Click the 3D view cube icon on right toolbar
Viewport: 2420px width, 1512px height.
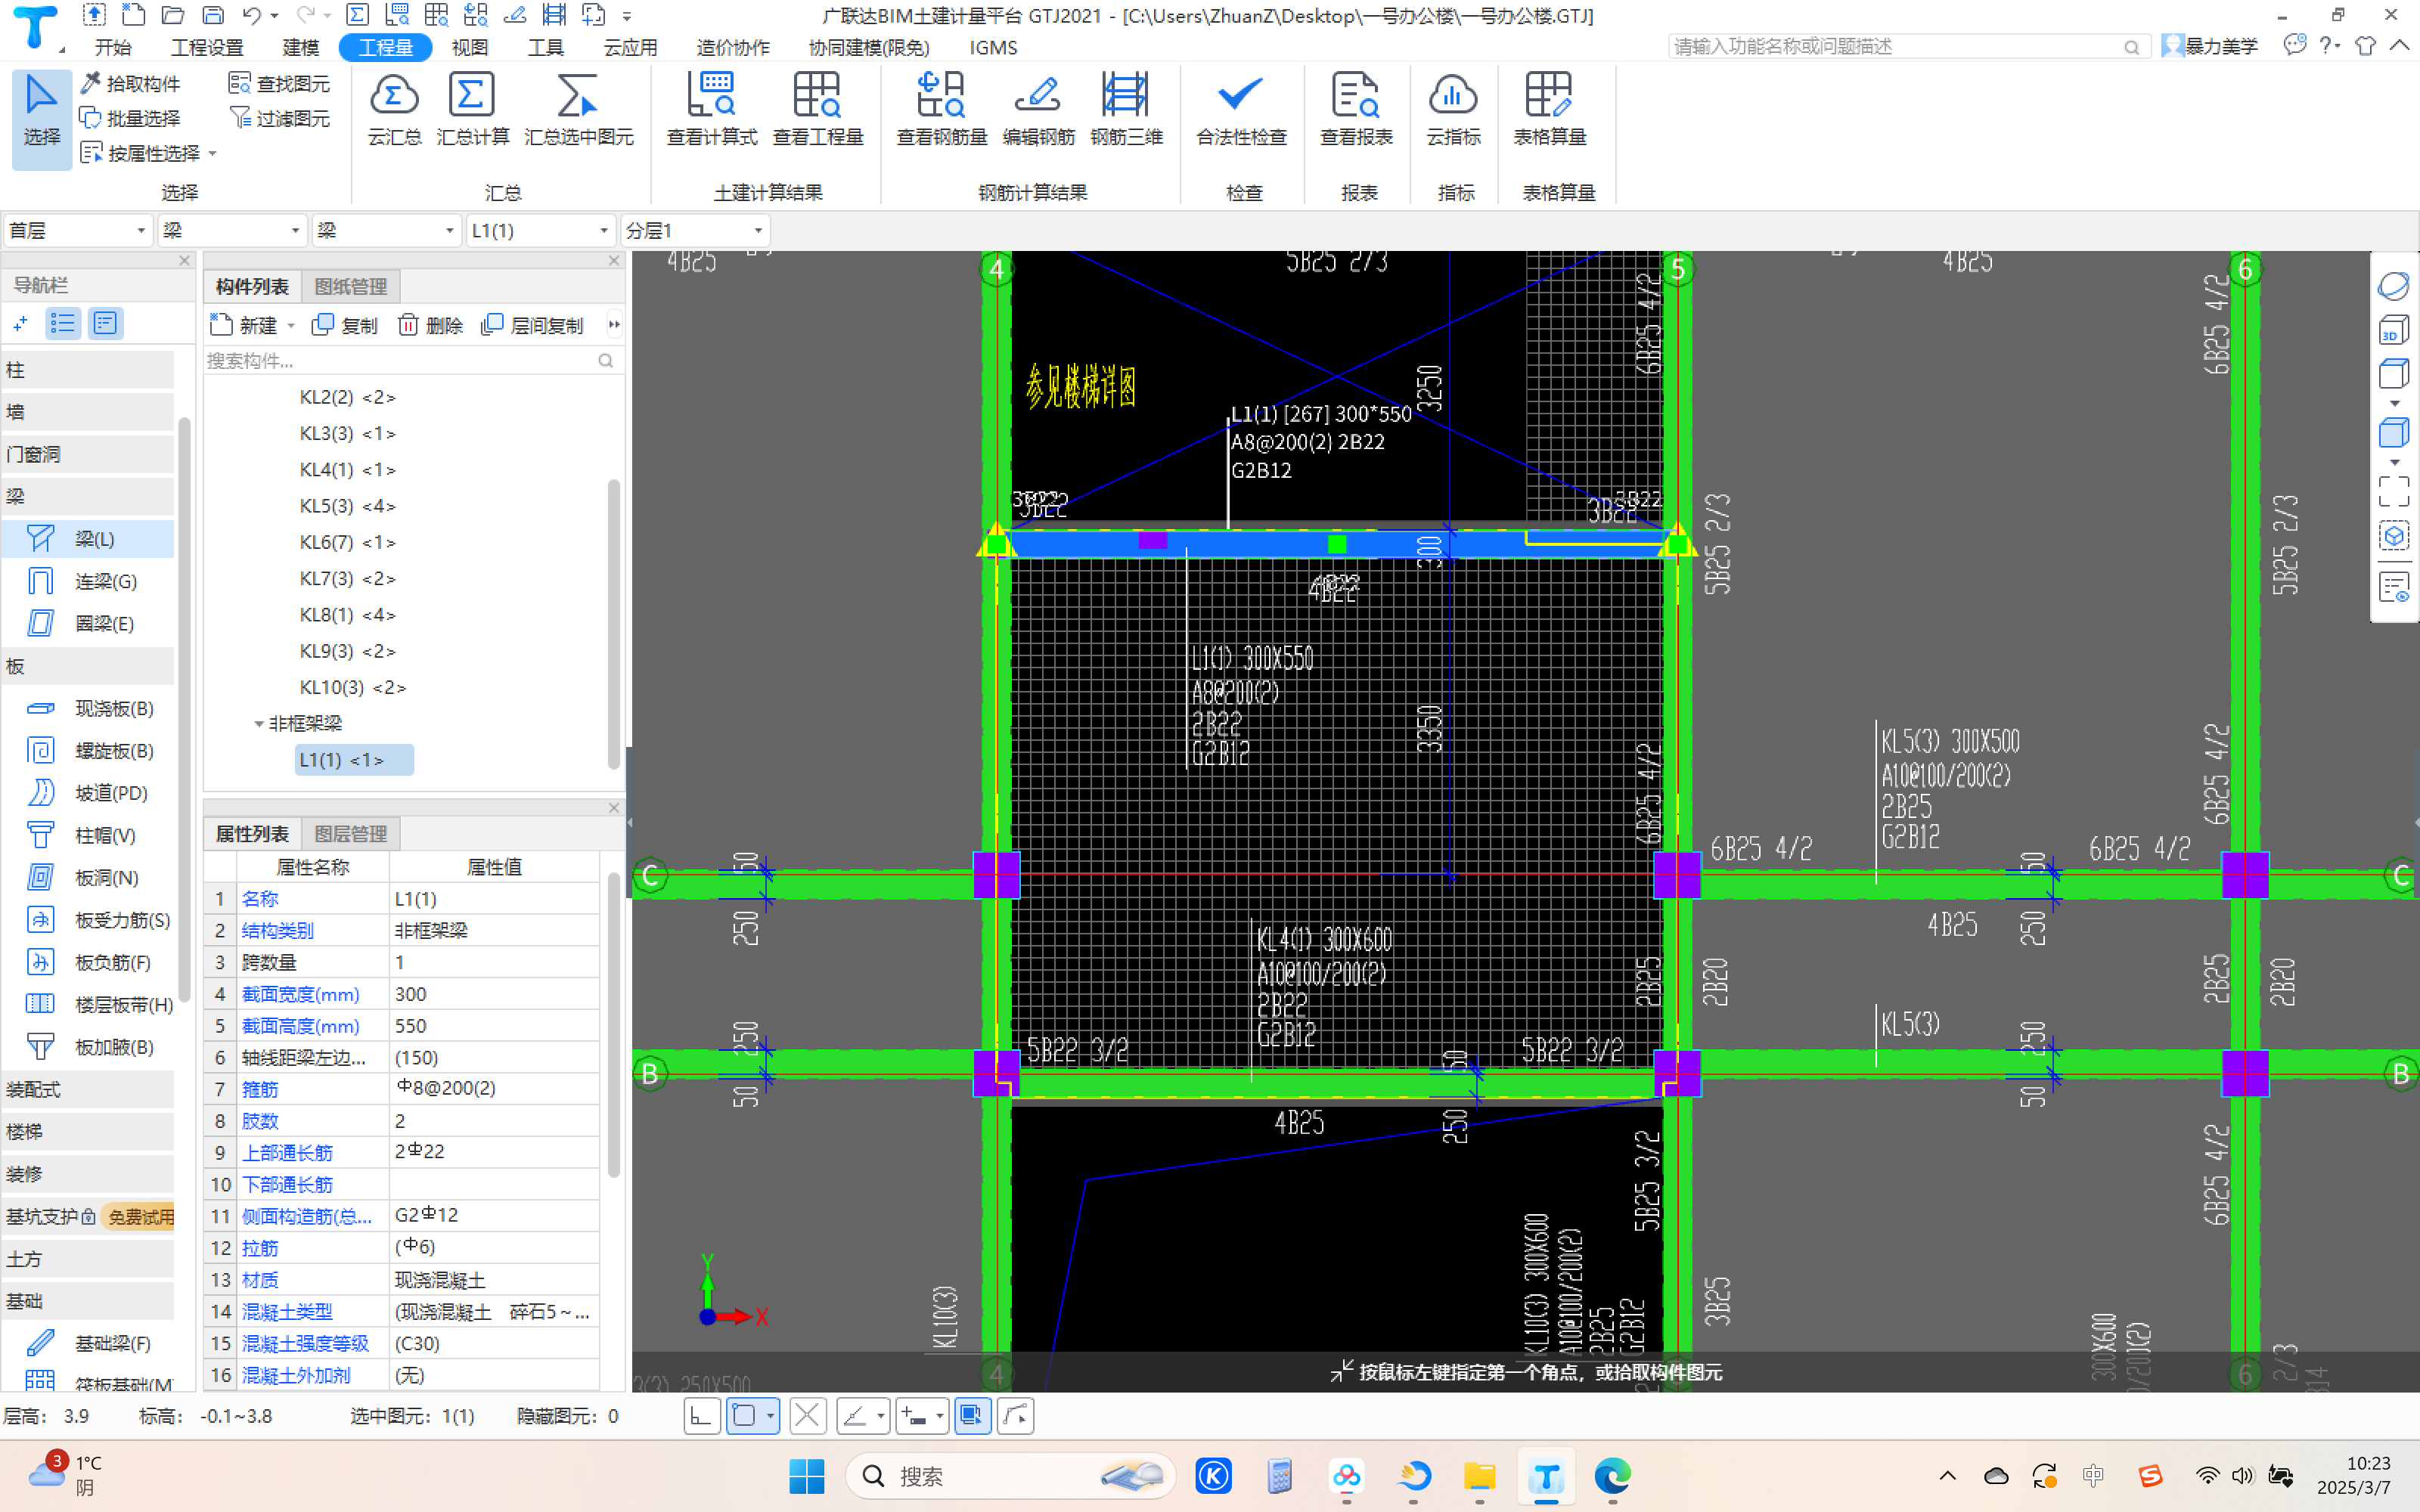click(2393, 330)
